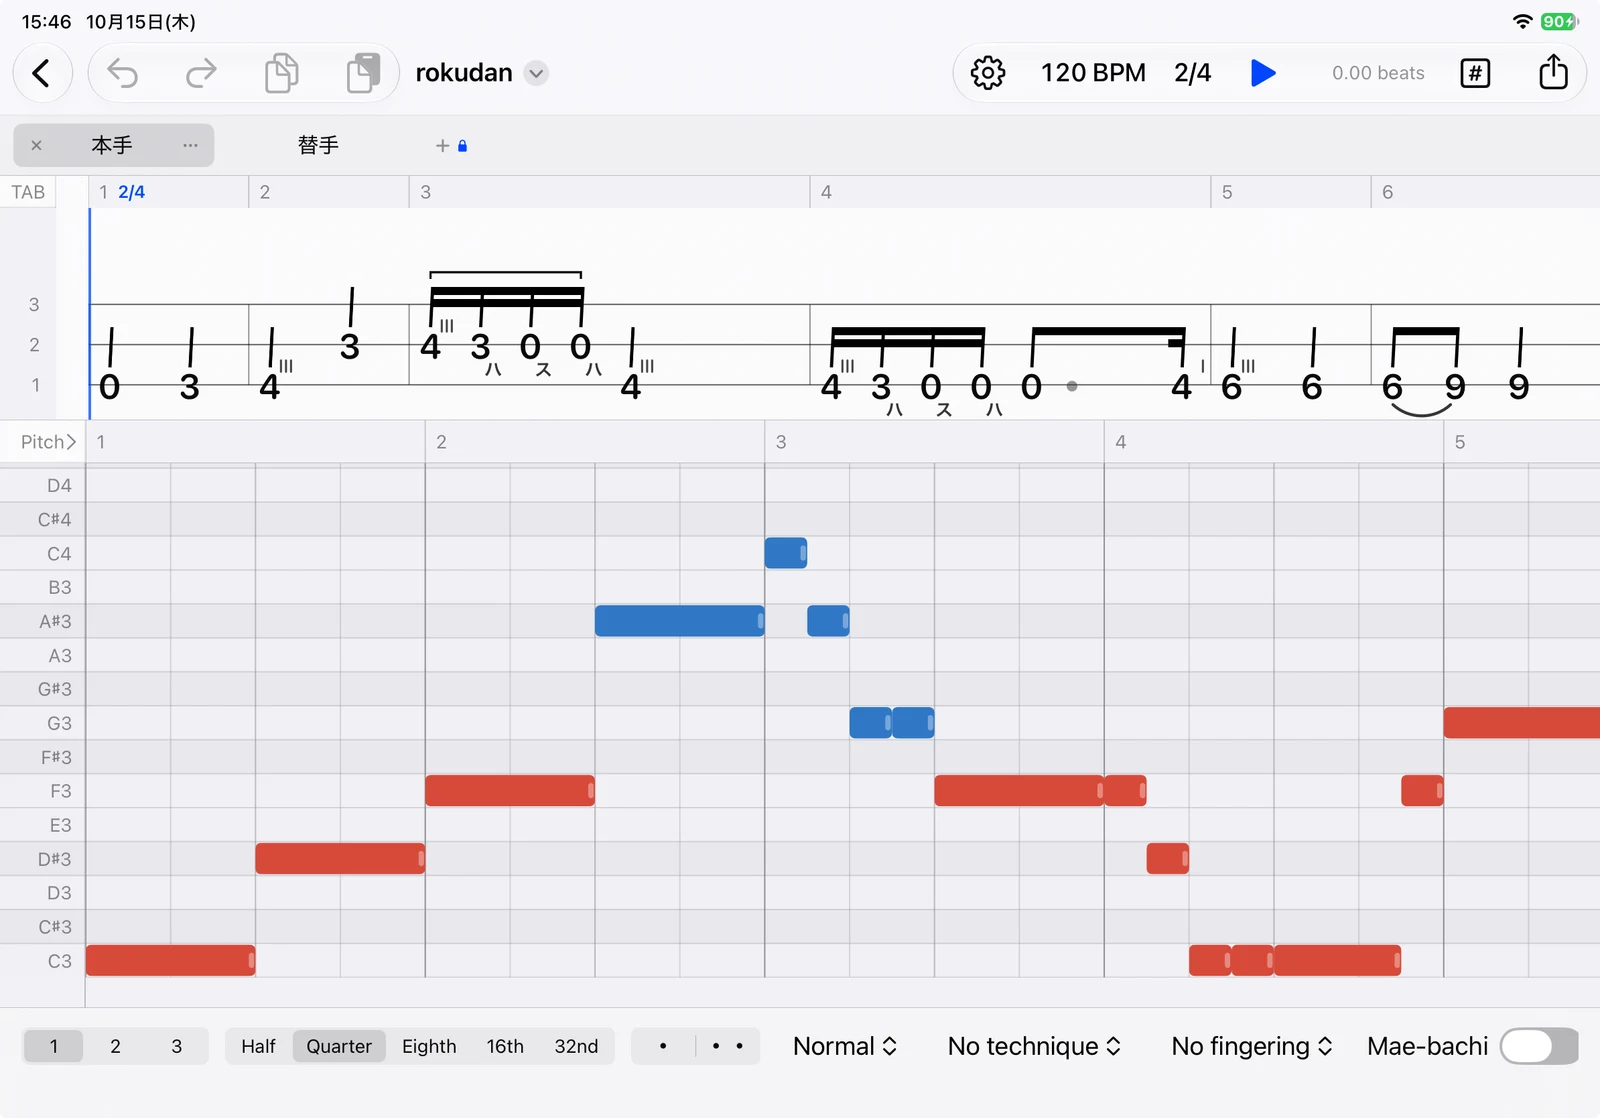Screen dimensions: 1600x1118
Task: Select string 1 in the selector
Action: tap(53, 1046)
